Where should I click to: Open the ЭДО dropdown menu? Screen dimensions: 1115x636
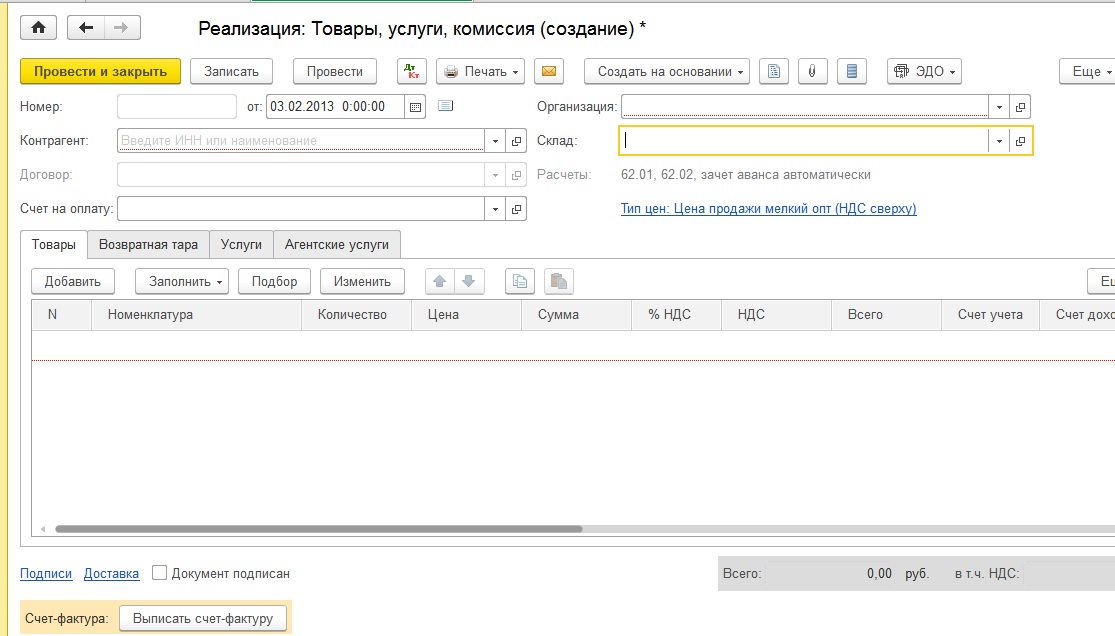point(924,71)
